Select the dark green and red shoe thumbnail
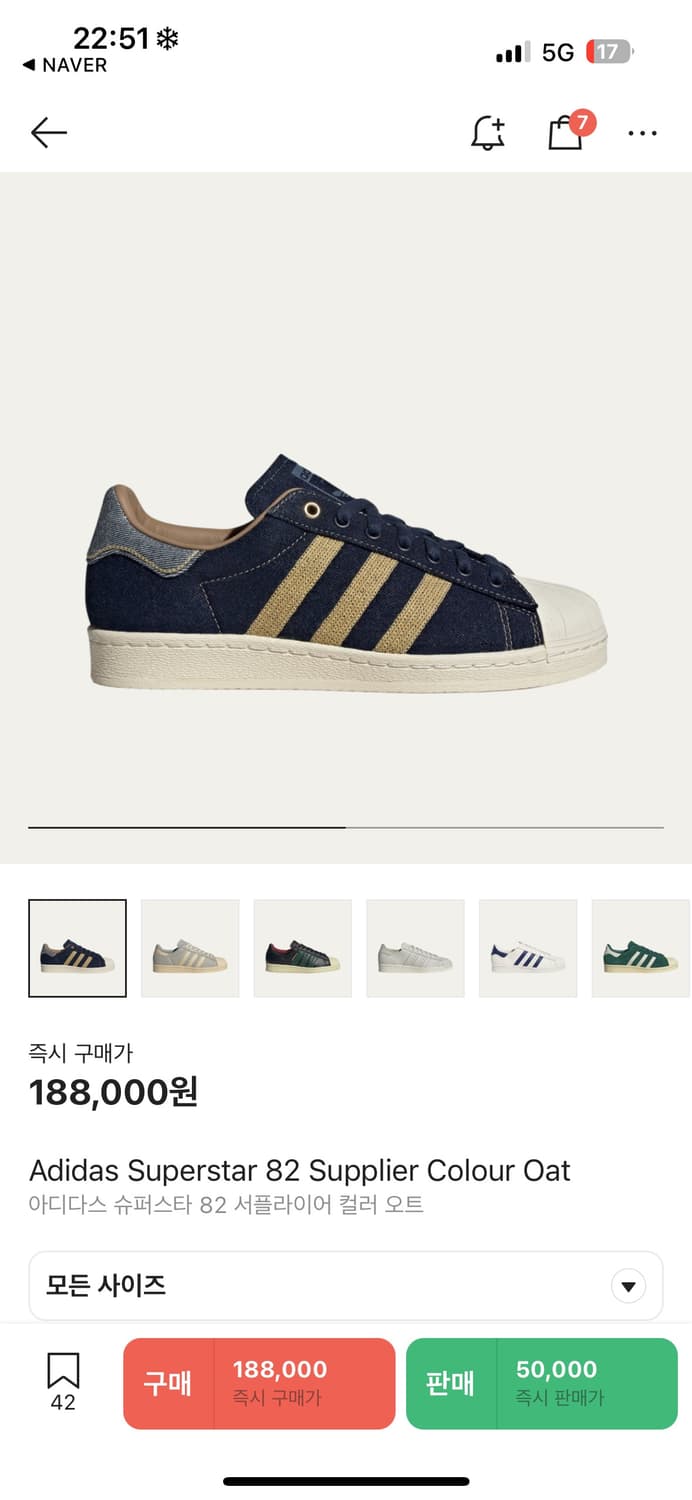Image resolution: width=692 pixels, height=1500 pixels. coord(303,949)
